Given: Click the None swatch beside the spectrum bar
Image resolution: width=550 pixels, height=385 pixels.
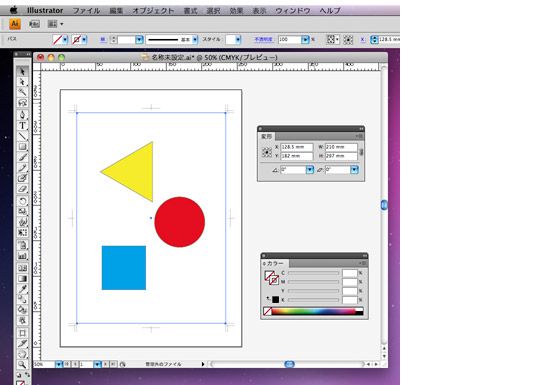Looking at the screenshot, I should point(268,311).
